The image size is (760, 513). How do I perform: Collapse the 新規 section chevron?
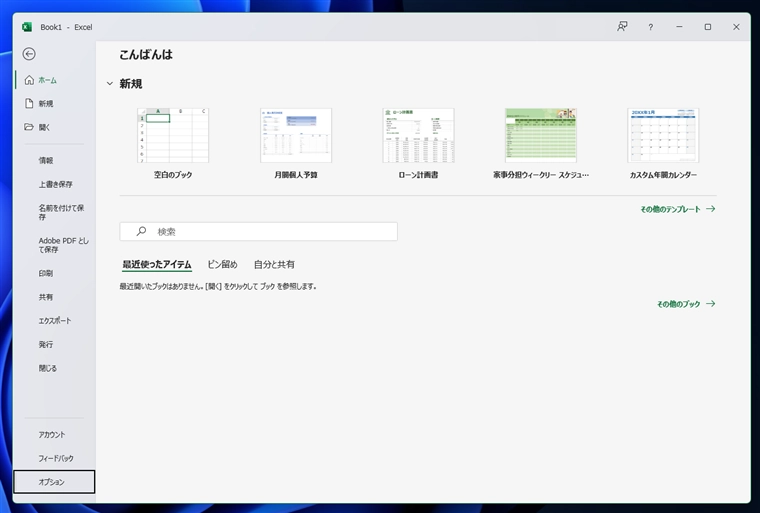[110, 84]
